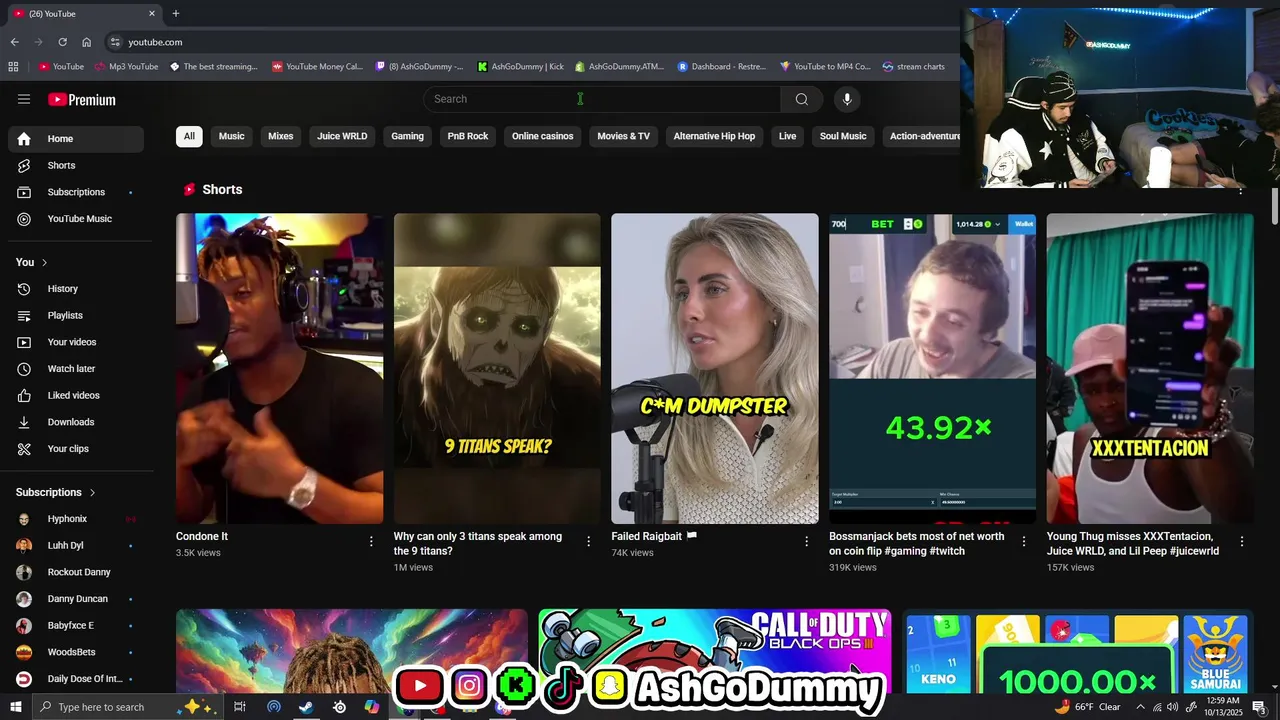Open the stream charts bookmark

click(x=914, y=67)
